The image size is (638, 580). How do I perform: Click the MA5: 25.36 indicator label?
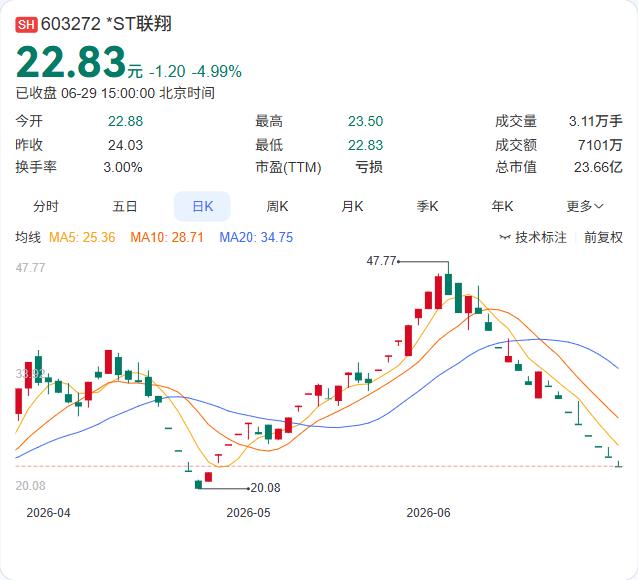point(82,237)
